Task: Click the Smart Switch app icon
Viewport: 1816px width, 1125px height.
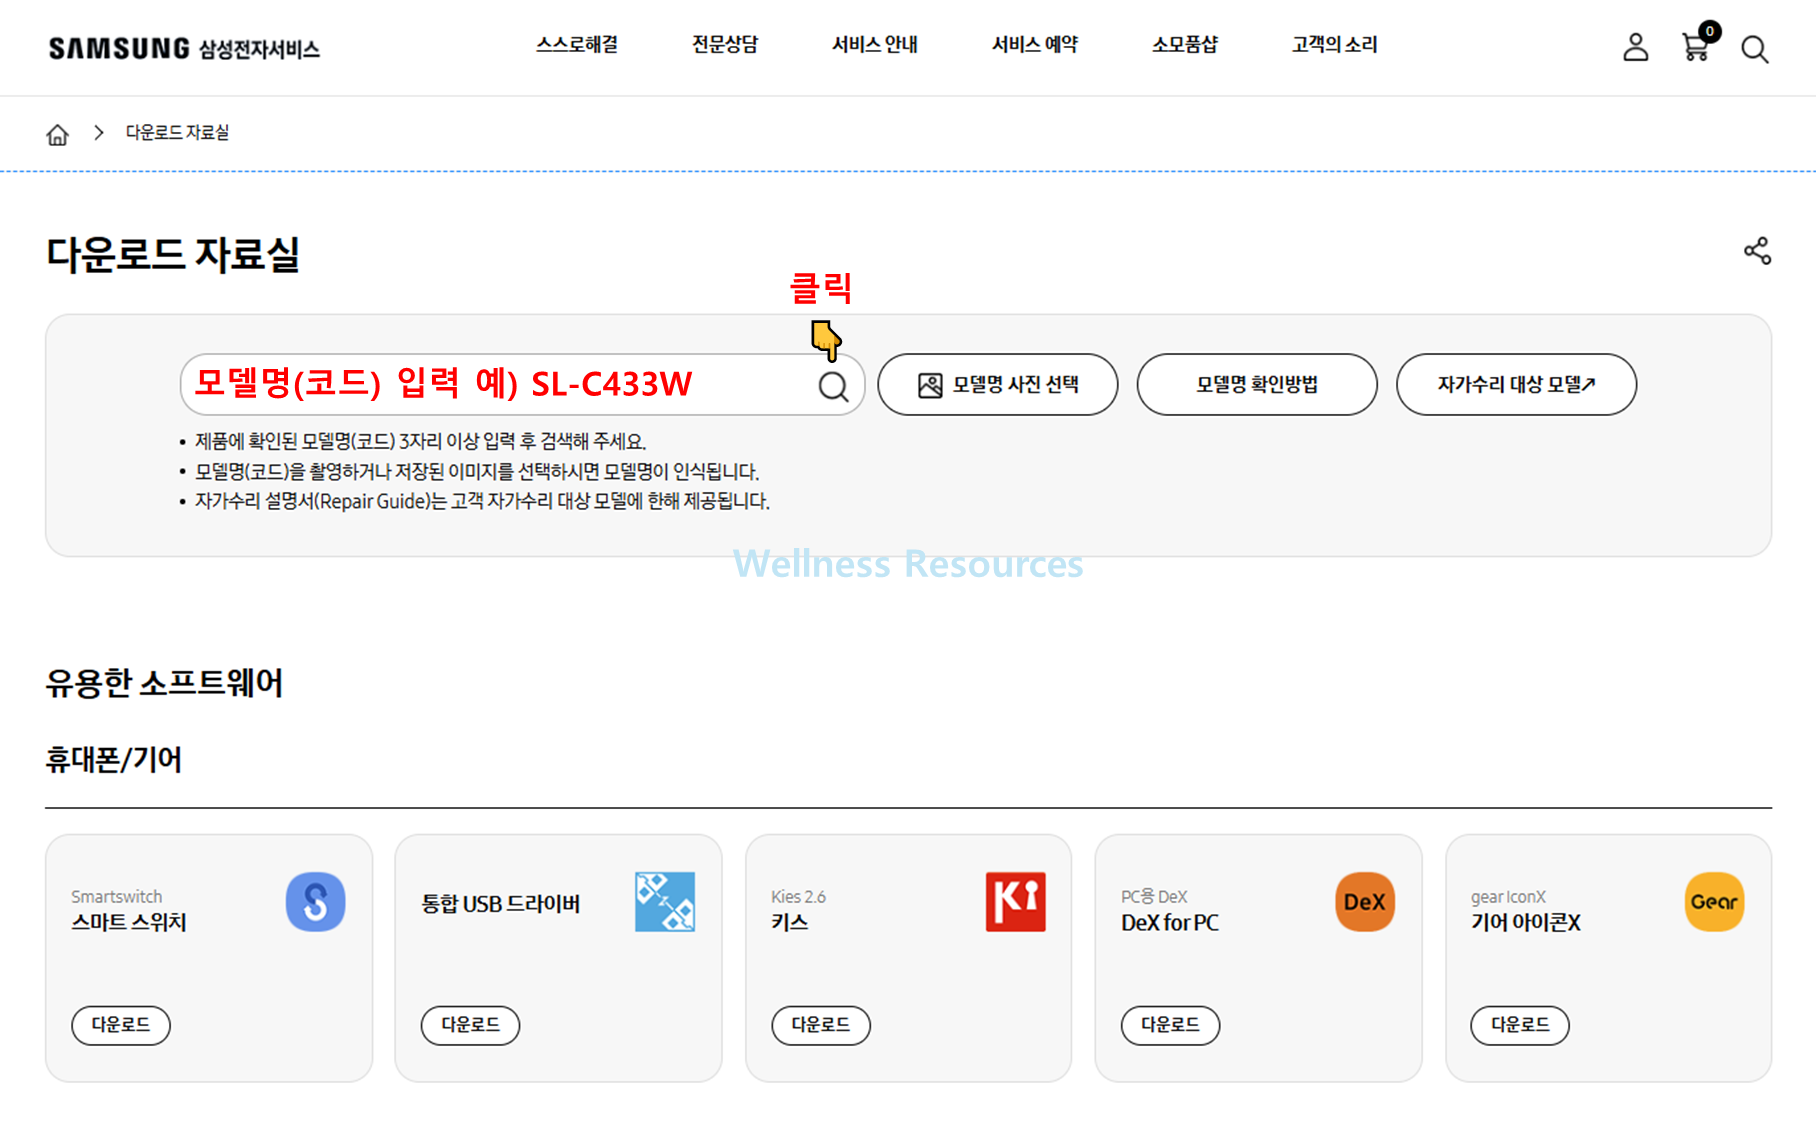Action: click(x=316, y=902)
